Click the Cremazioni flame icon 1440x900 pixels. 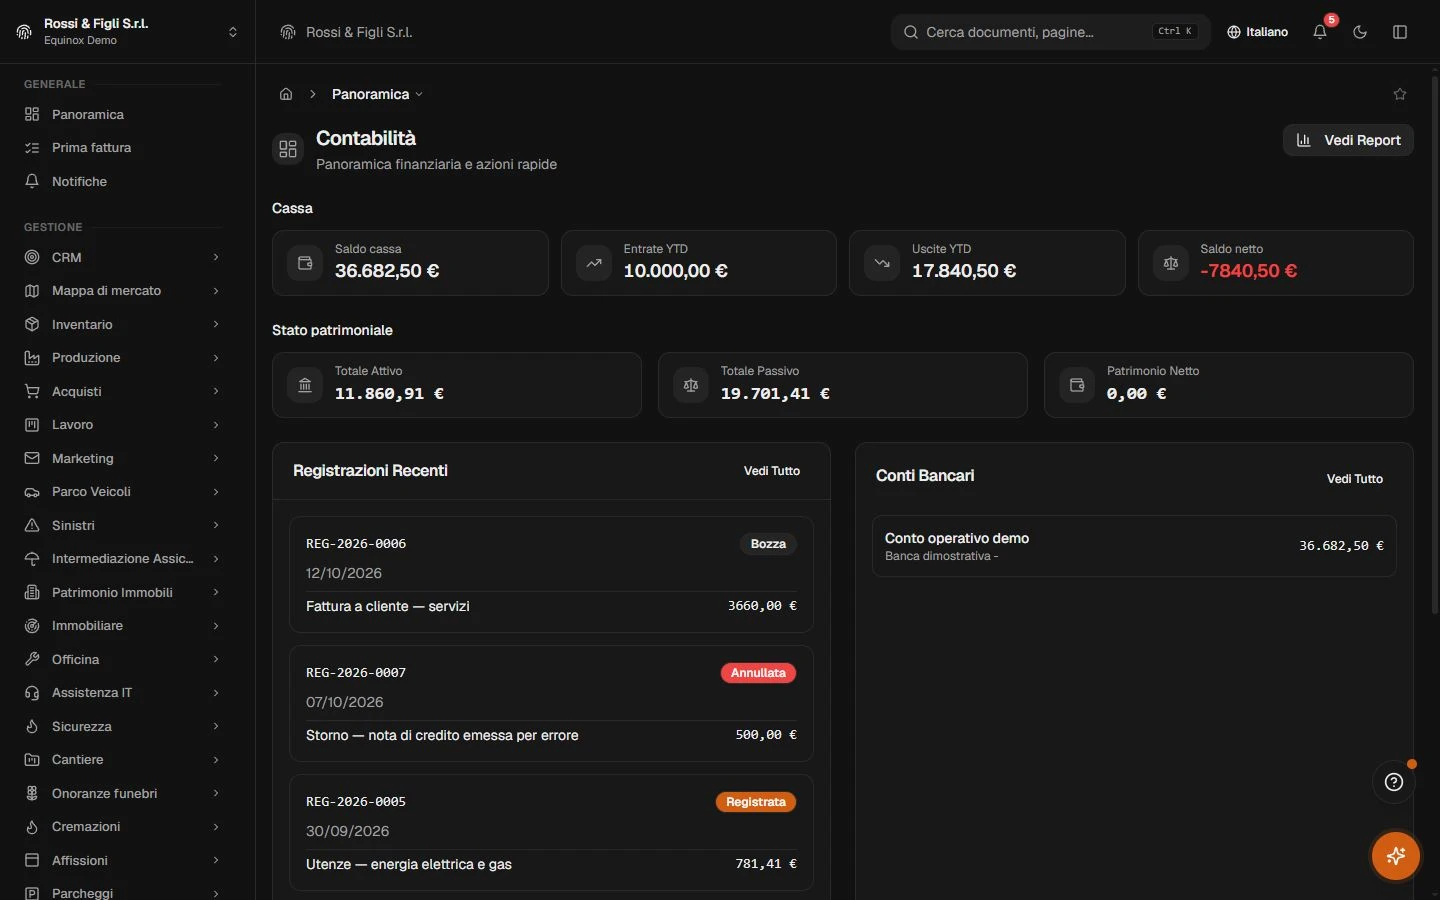click(x=32, y=827)
